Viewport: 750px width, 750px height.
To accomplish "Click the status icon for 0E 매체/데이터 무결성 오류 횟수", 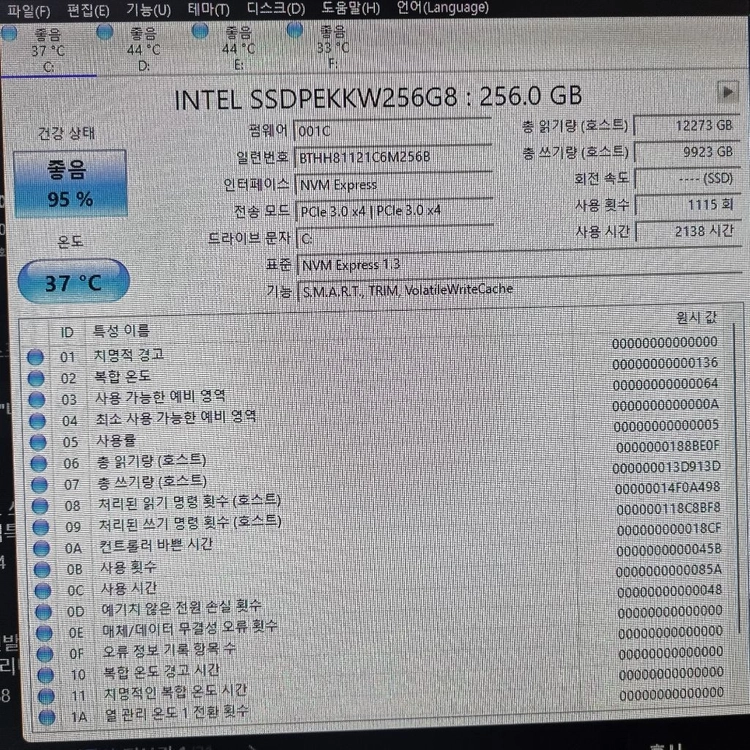I will click(x=44, y=633).
